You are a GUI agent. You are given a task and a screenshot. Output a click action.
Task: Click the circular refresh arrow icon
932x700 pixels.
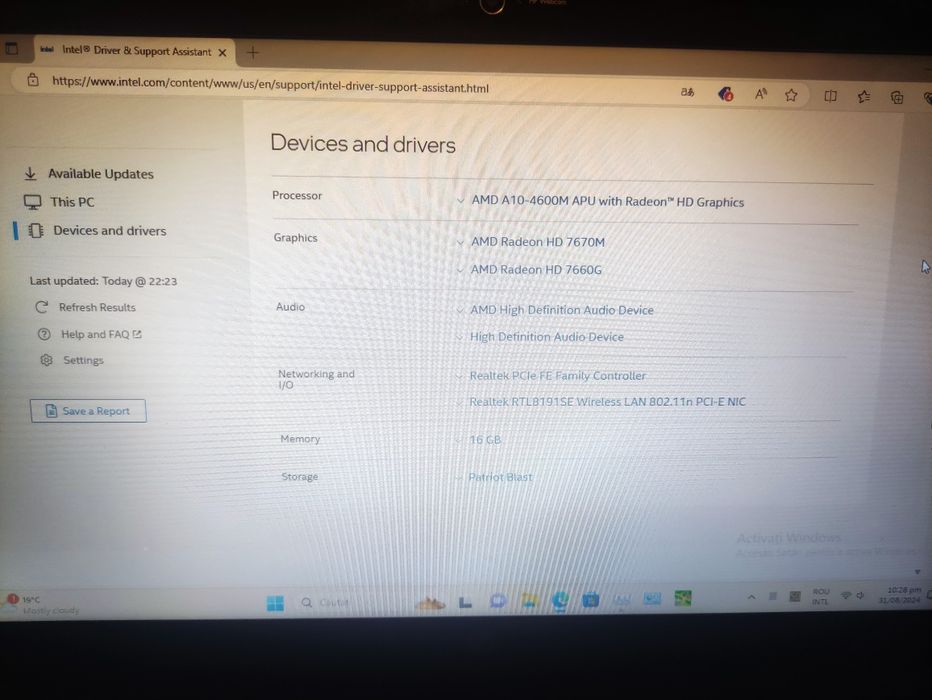coord(42,307)
